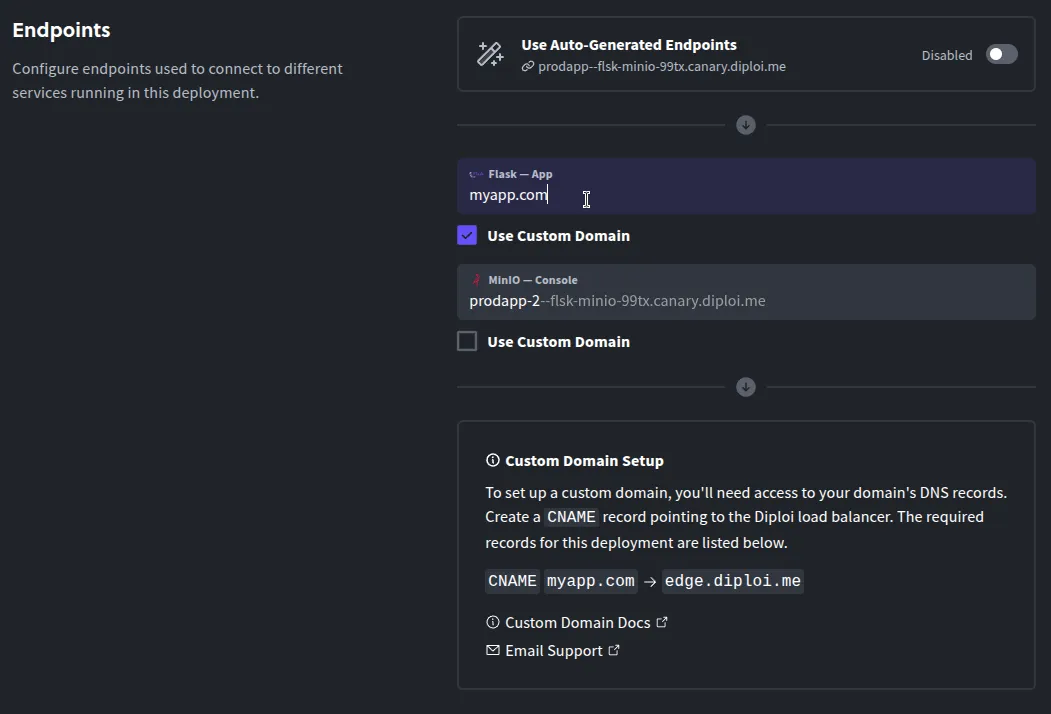Image resolution: width=1051 pixels, height=714 pixels.
Task: Expand the lower down-arrow section divider
Action: pyautogui.click(x=745, y=386)
